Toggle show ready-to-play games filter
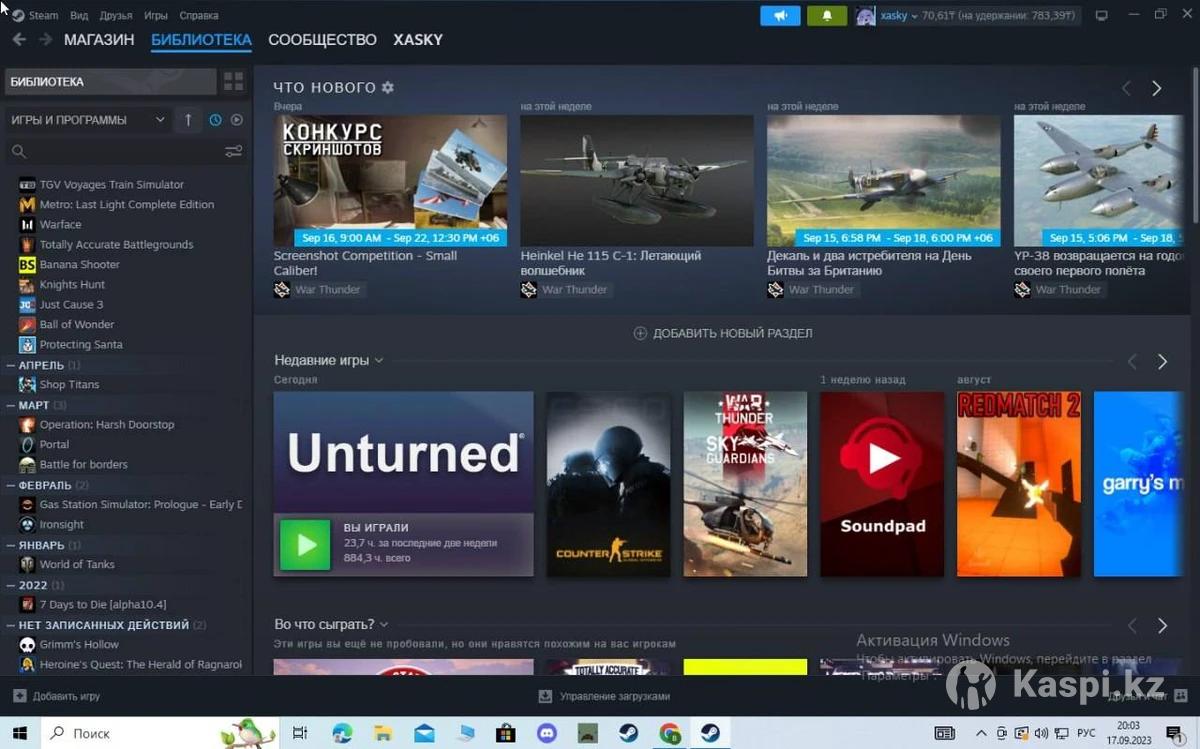1200x749 pixels. tap(237, 120)
